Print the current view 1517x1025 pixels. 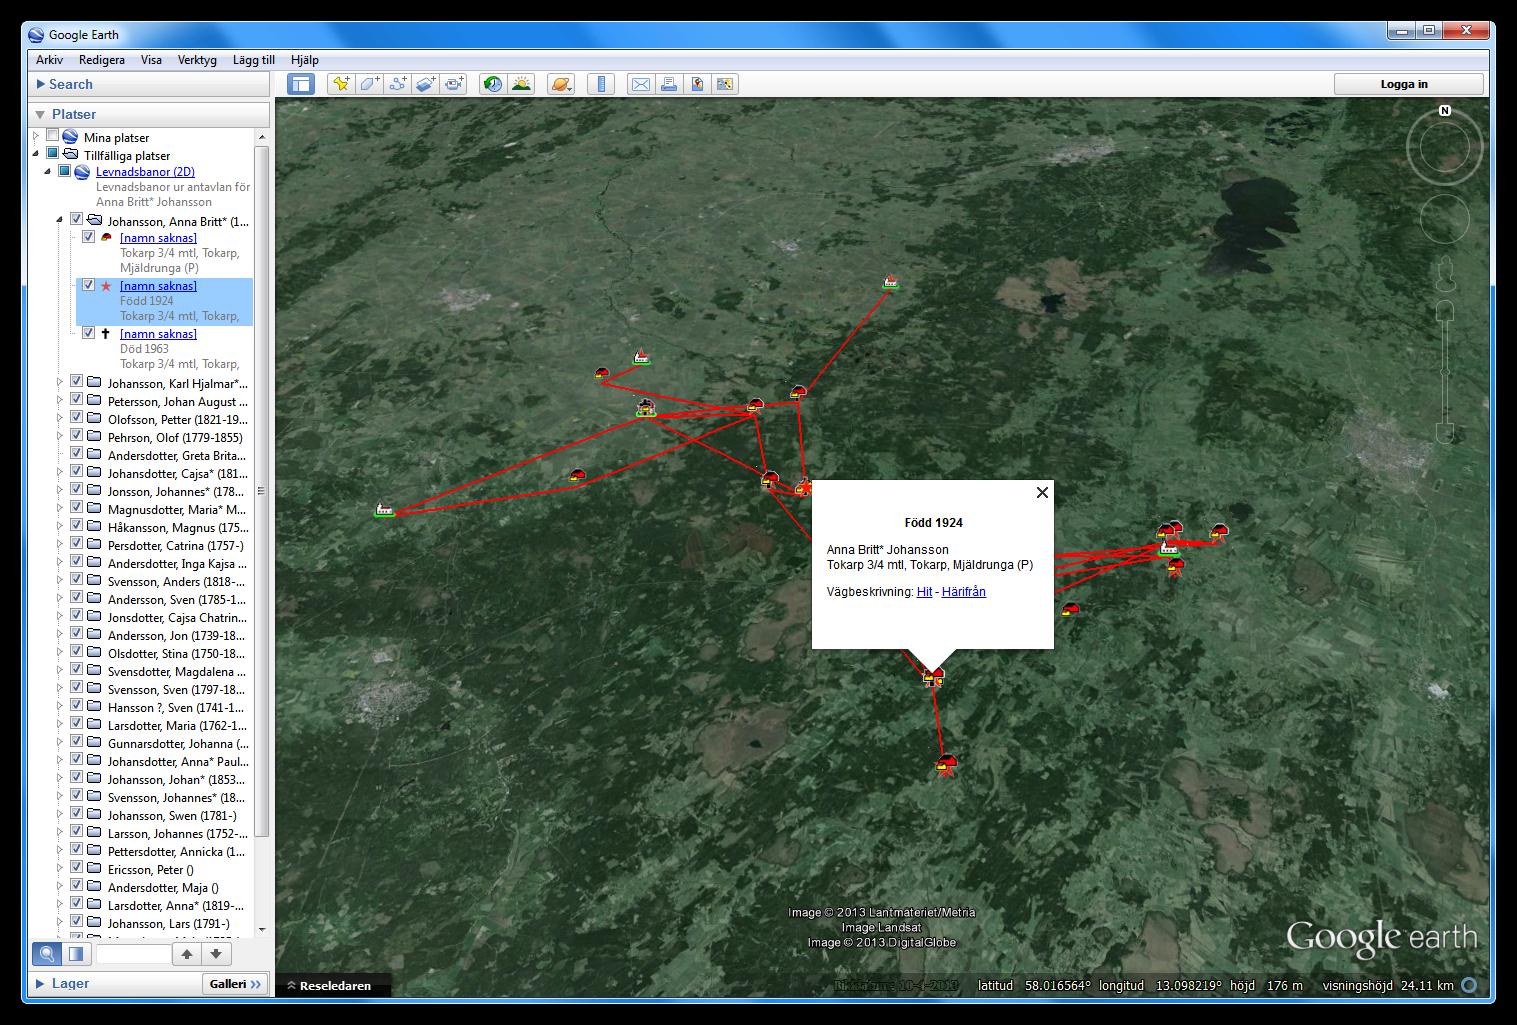click(668, 84)
